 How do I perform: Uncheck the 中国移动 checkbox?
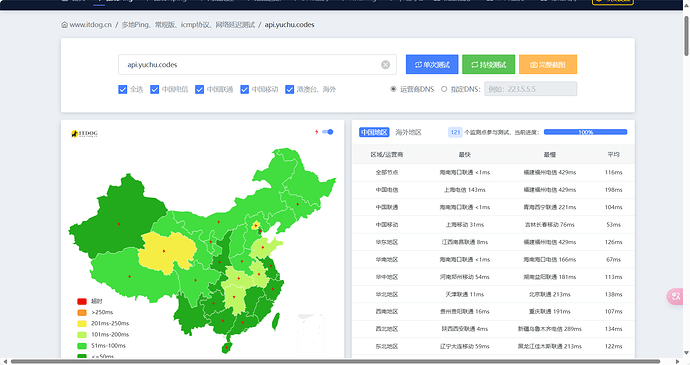click(x=245, y=89)
